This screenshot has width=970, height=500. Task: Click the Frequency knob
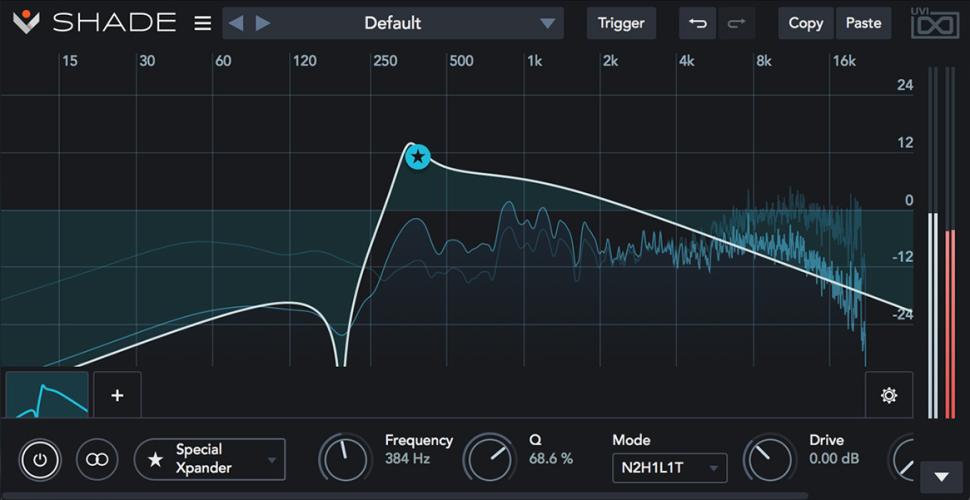click(x=345, y=460)
